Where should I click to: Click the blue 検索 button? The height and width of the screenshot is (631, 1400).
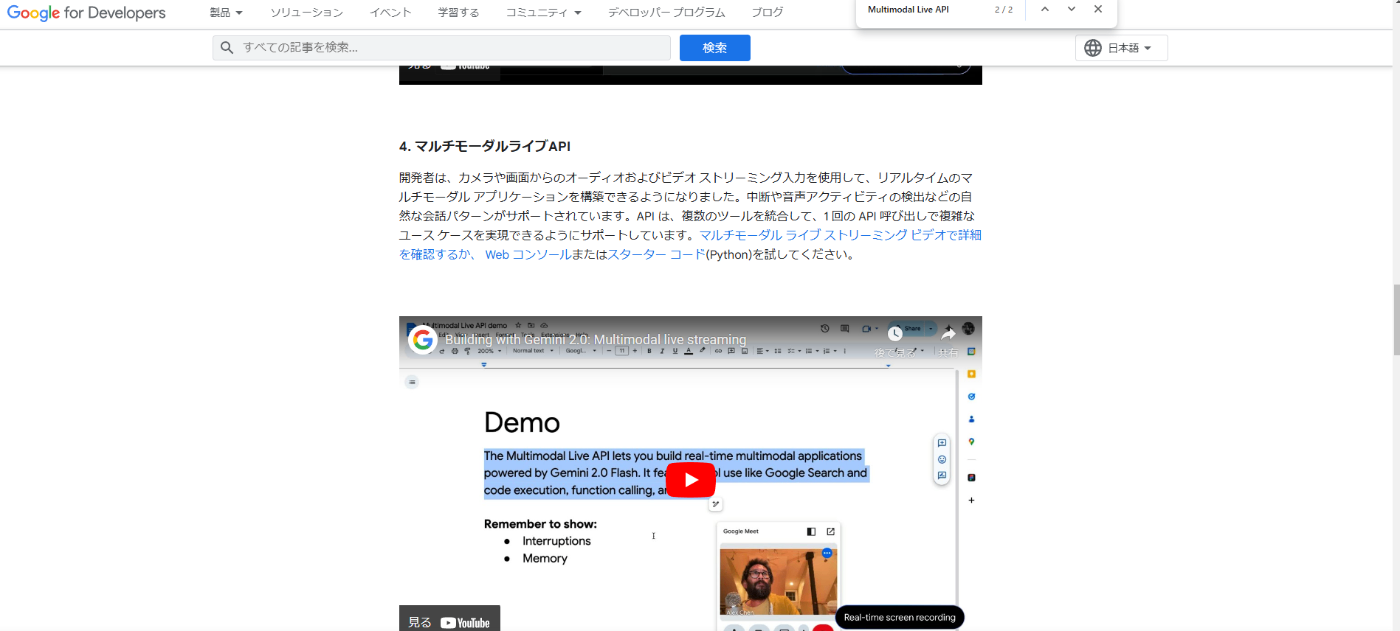point(715,48)
